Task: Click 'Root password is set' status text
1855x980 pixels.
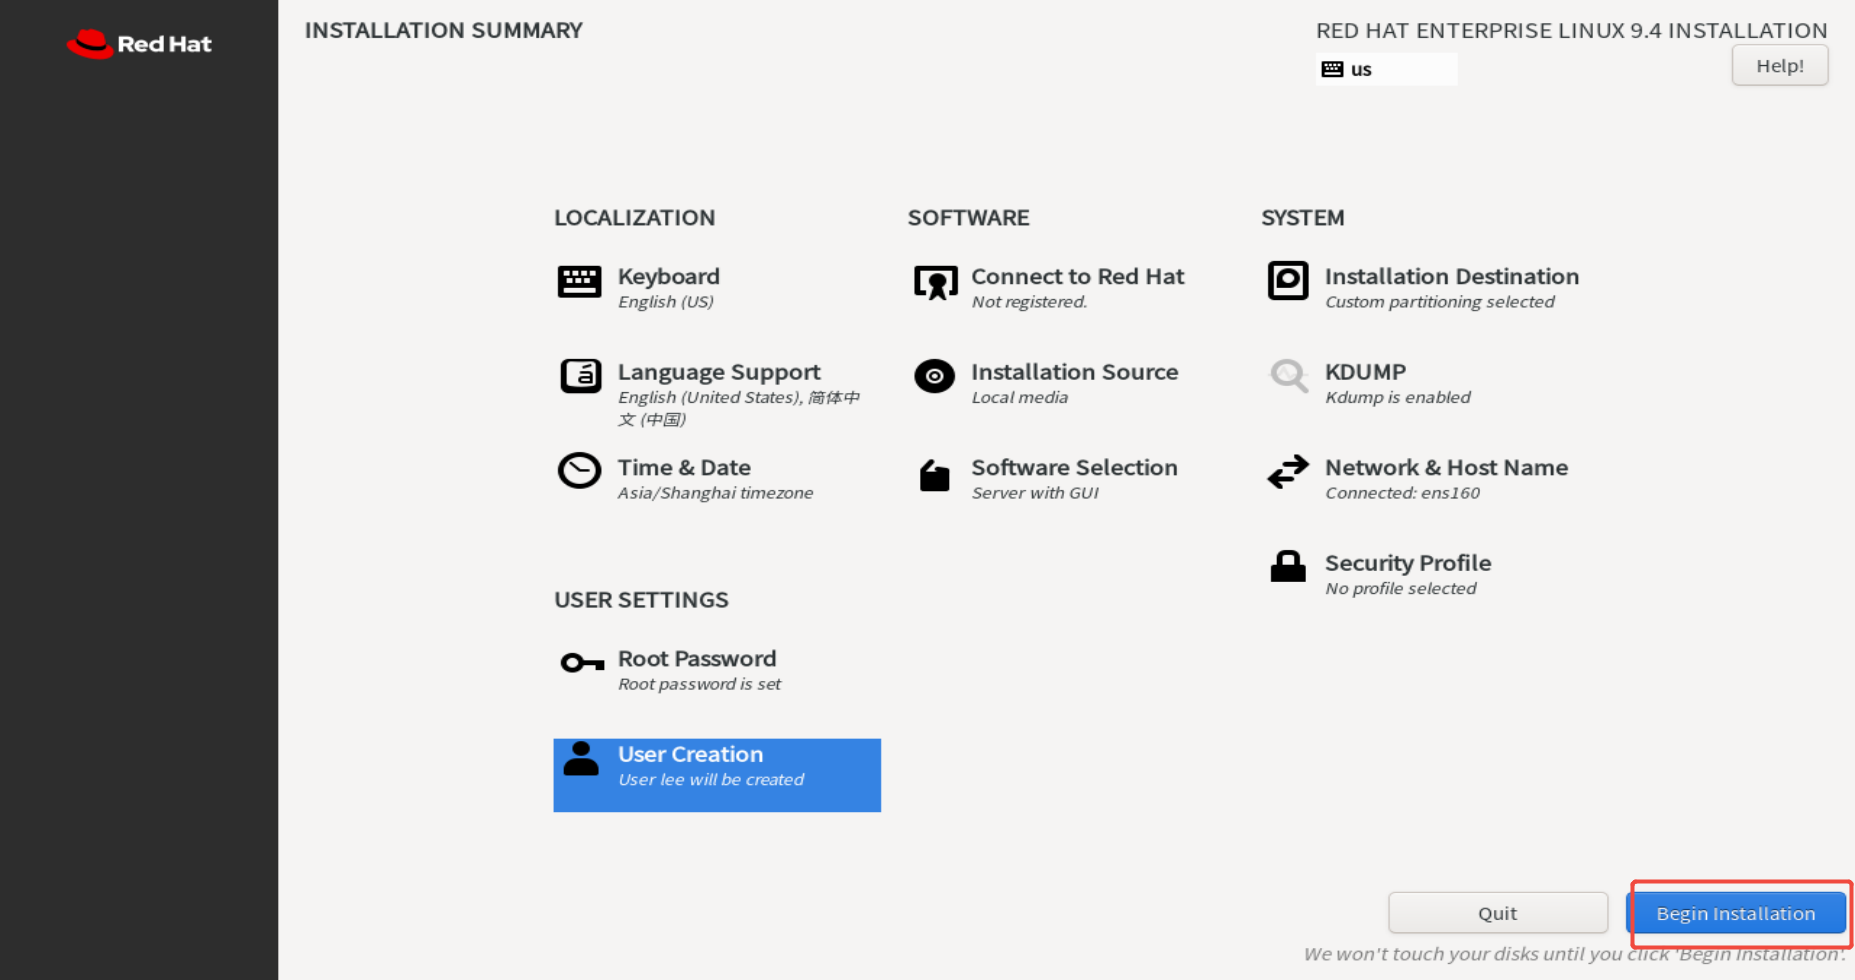Action: pyautogui.click(x=700, y=684)
